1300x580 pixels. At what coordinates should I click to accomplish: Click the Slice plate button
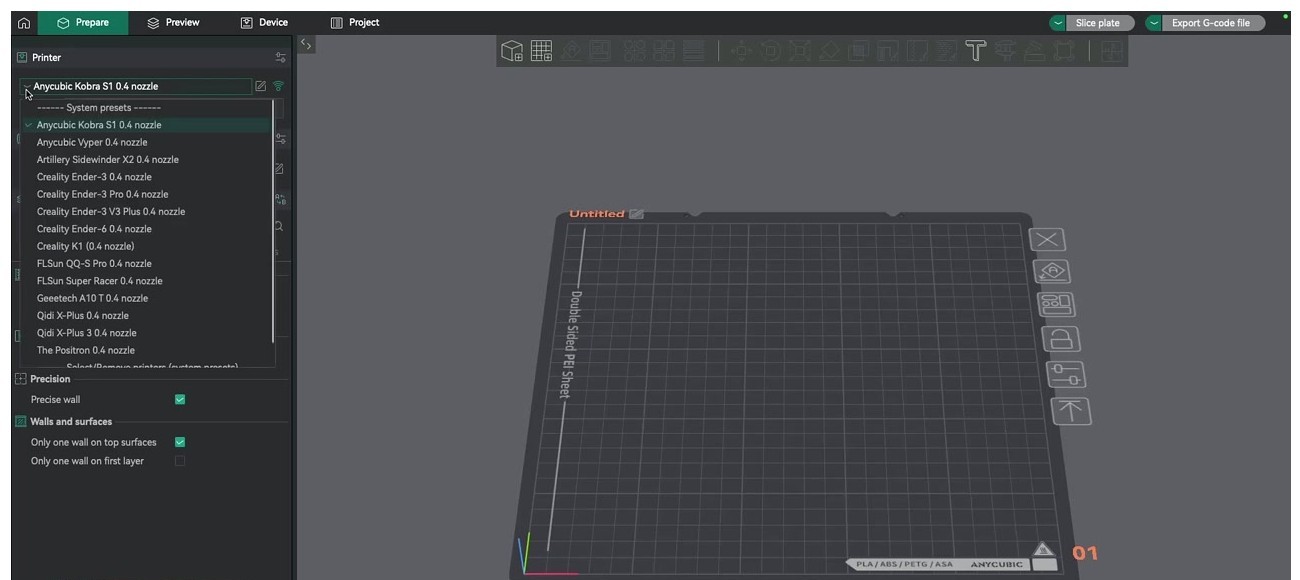point(1100,23)
